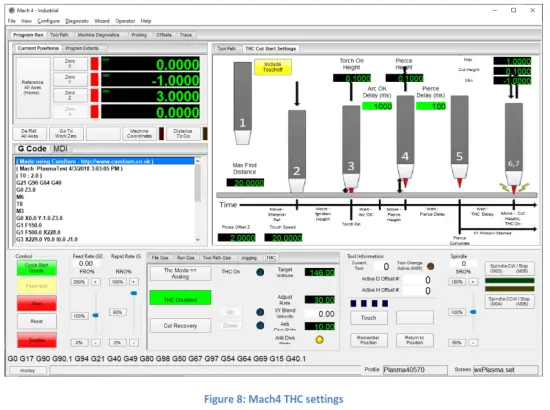Open the Configure menu
The width and height of the screenshot is (550, 410).
pyautogui.click(x=49, y=21)
